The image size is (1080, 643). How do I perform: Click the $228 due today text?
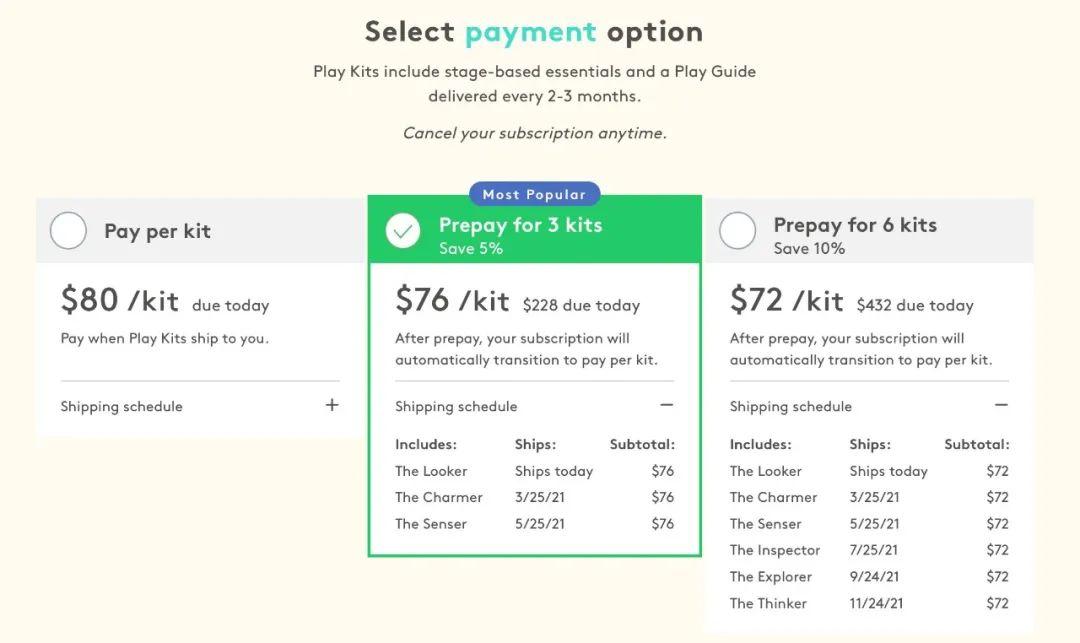coord(581,305)
